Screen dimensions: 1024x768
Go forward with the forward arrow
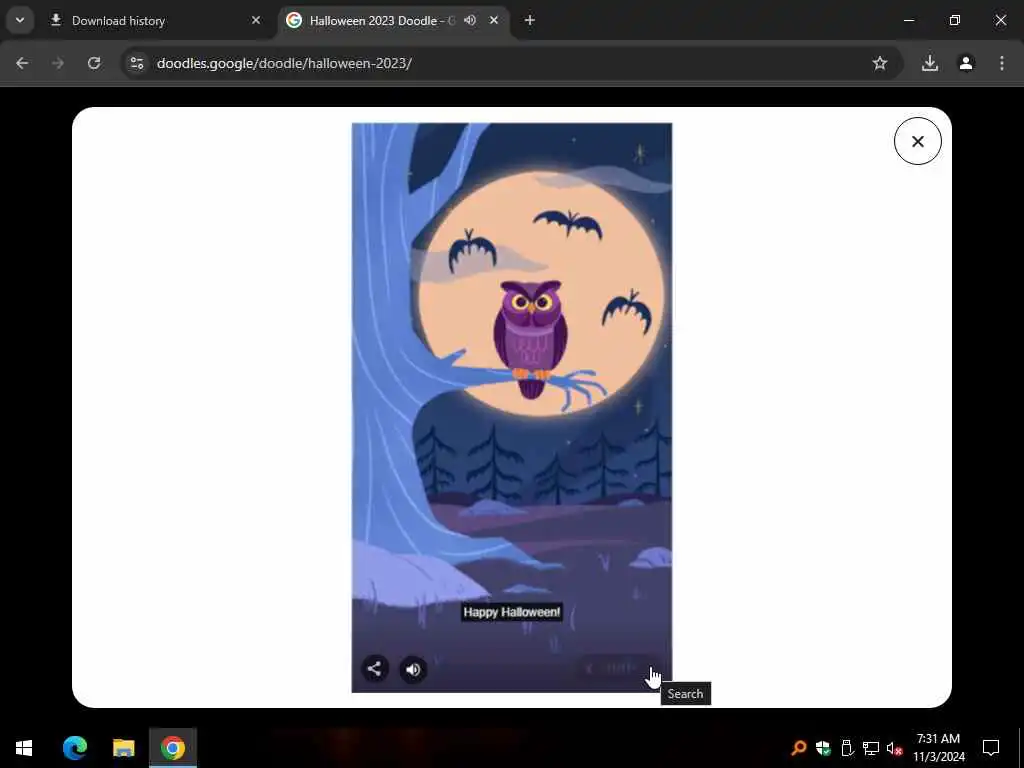58,63
